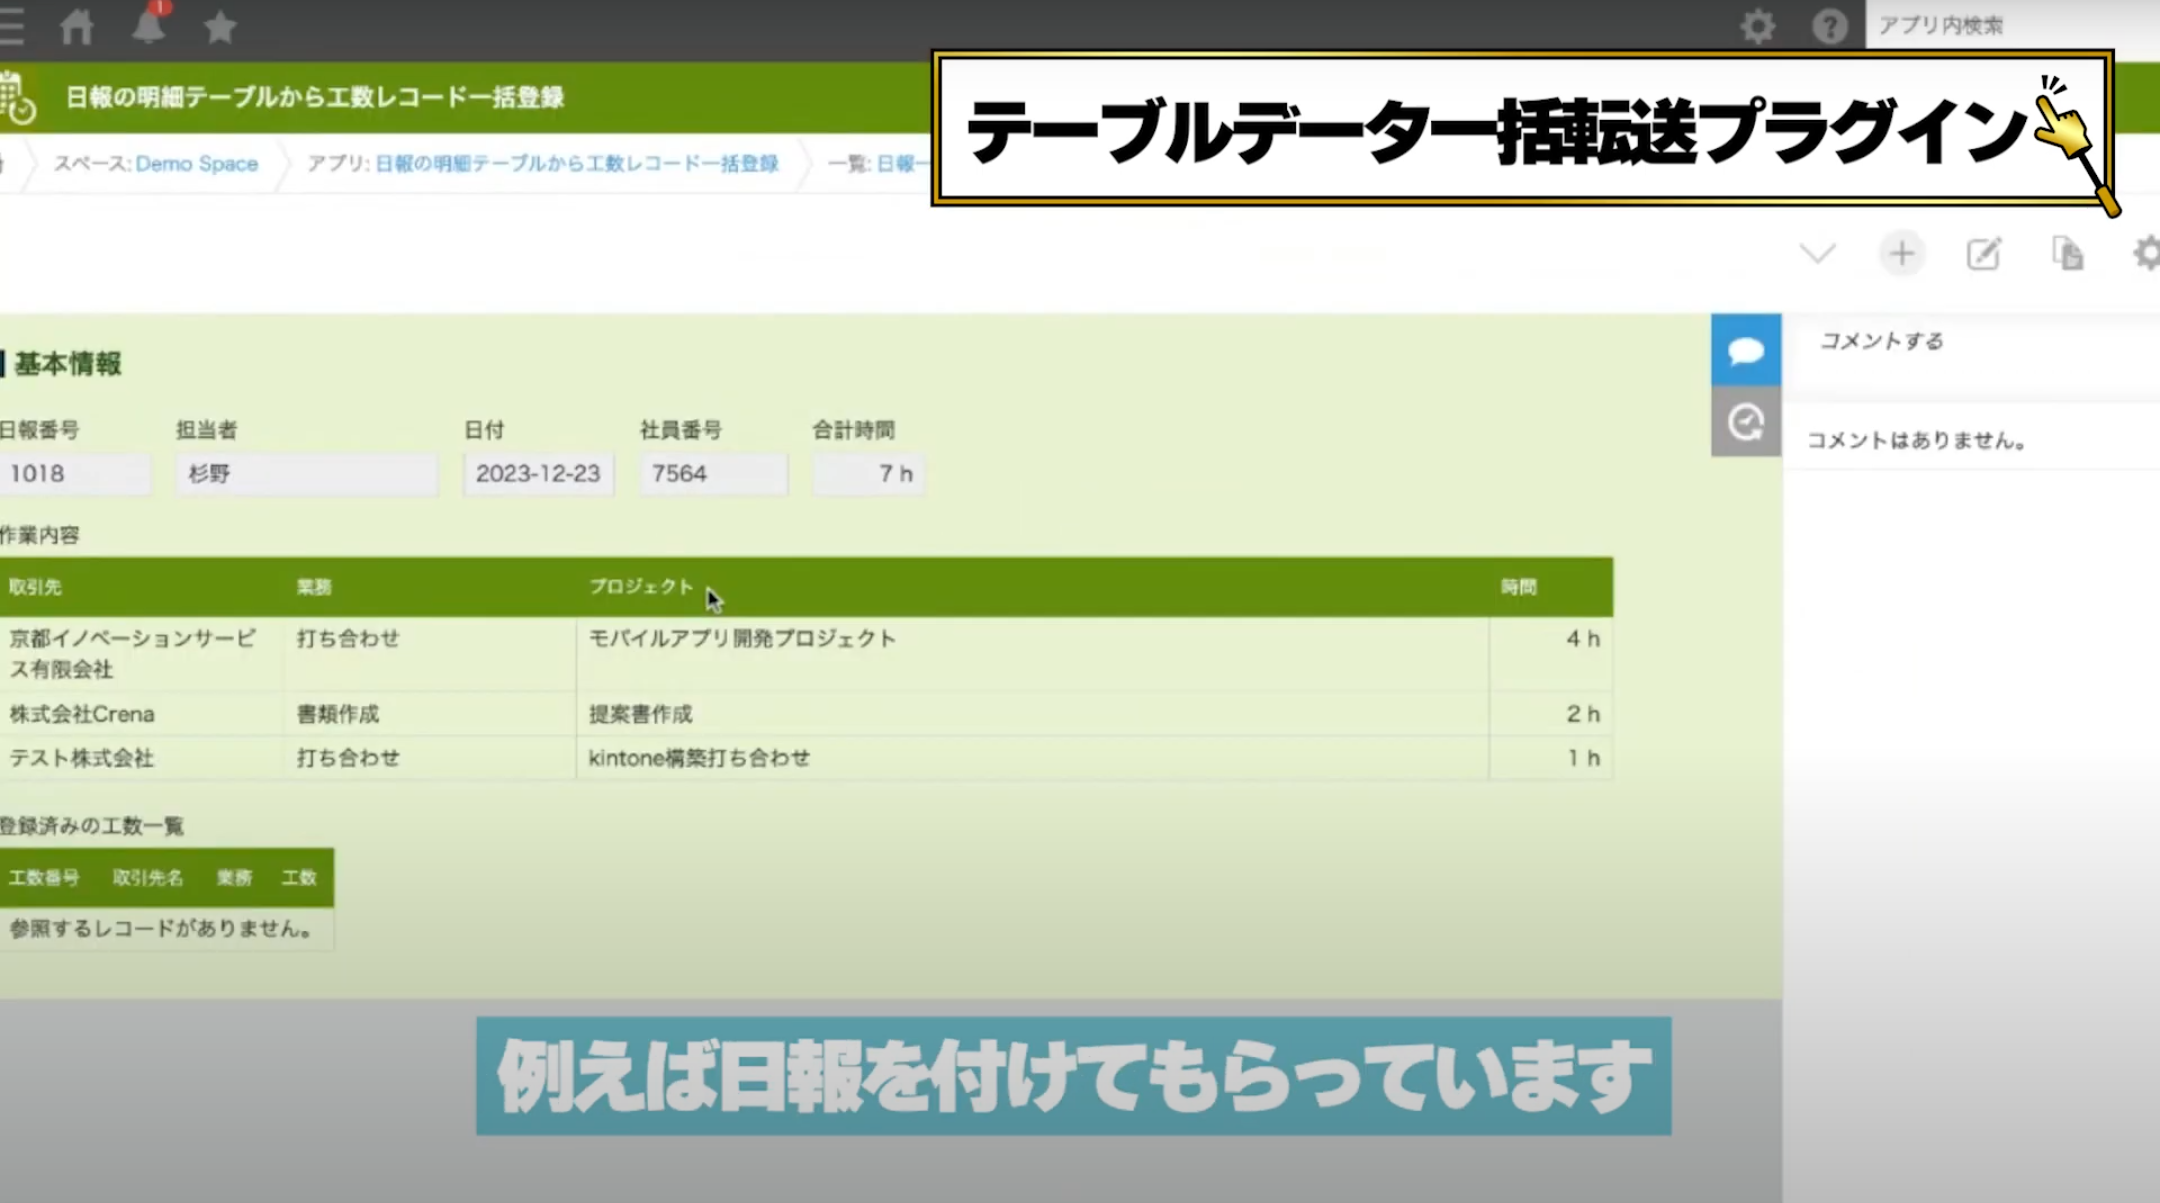The height and width of the screenshot is (1203, 2160).
Task: Click the アプリ内検索 search field
Action: [2012, 25]
